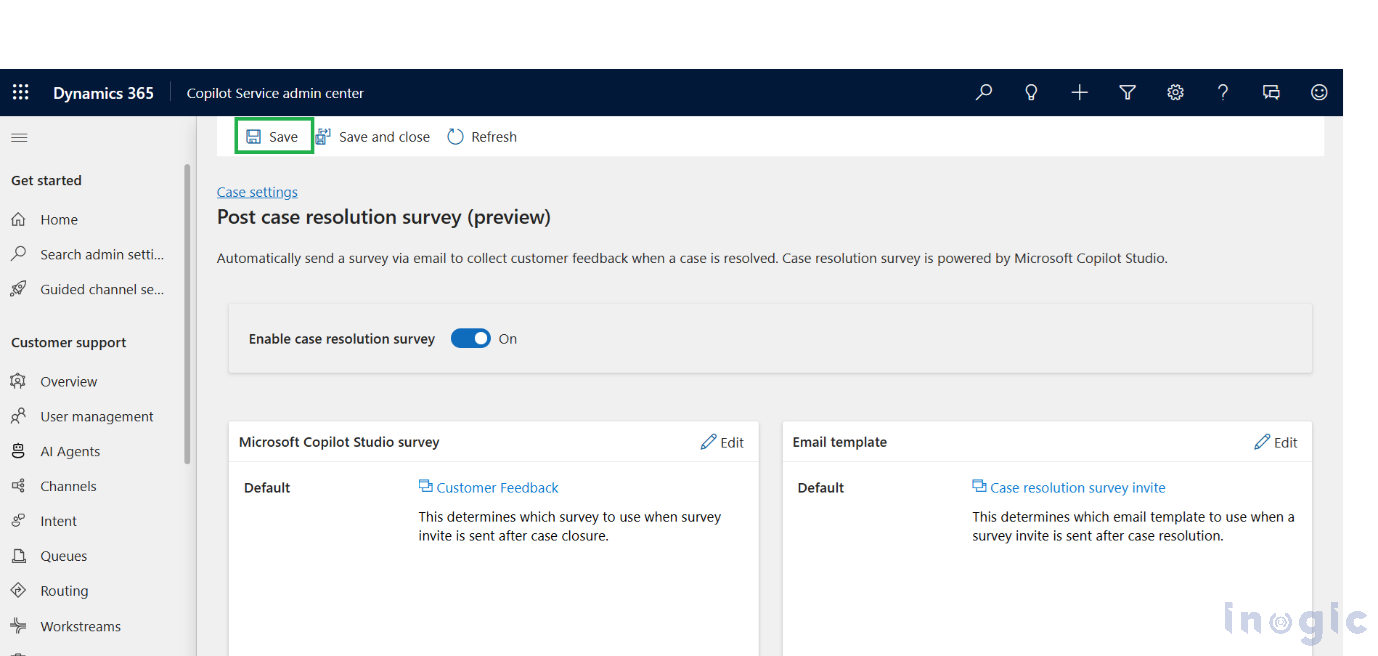Click Save and close
The image size is (1378, 656).
[373, 137]
